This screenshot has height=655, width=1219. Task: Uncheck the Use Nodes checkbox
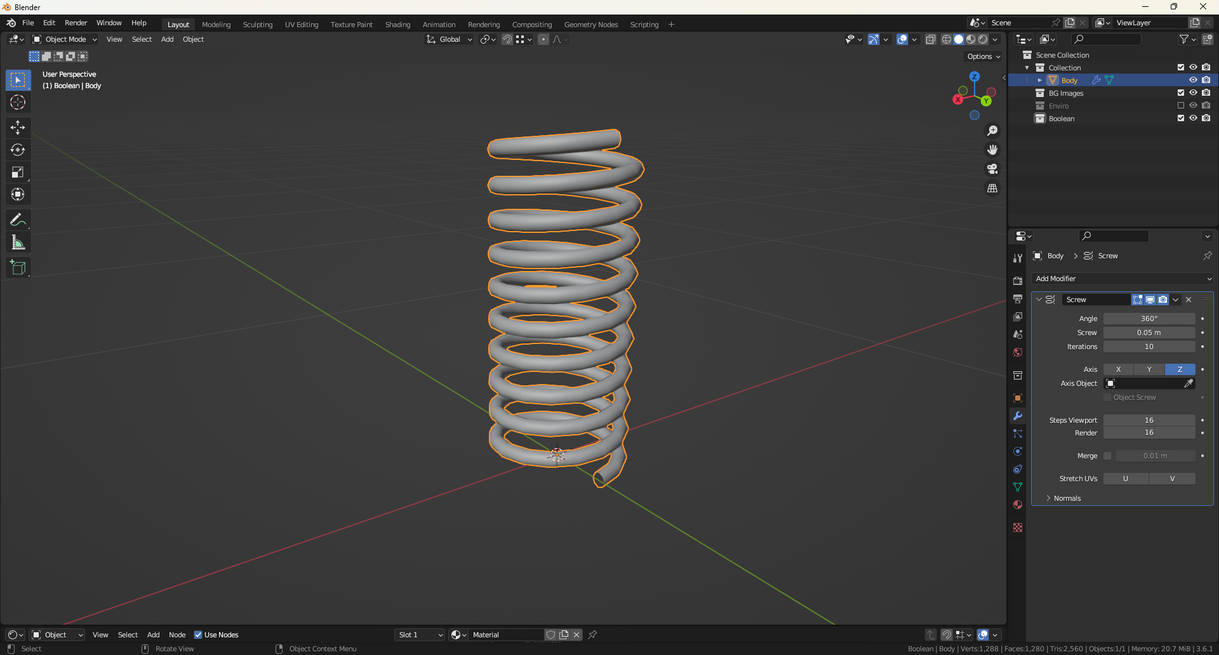[198, 635]
